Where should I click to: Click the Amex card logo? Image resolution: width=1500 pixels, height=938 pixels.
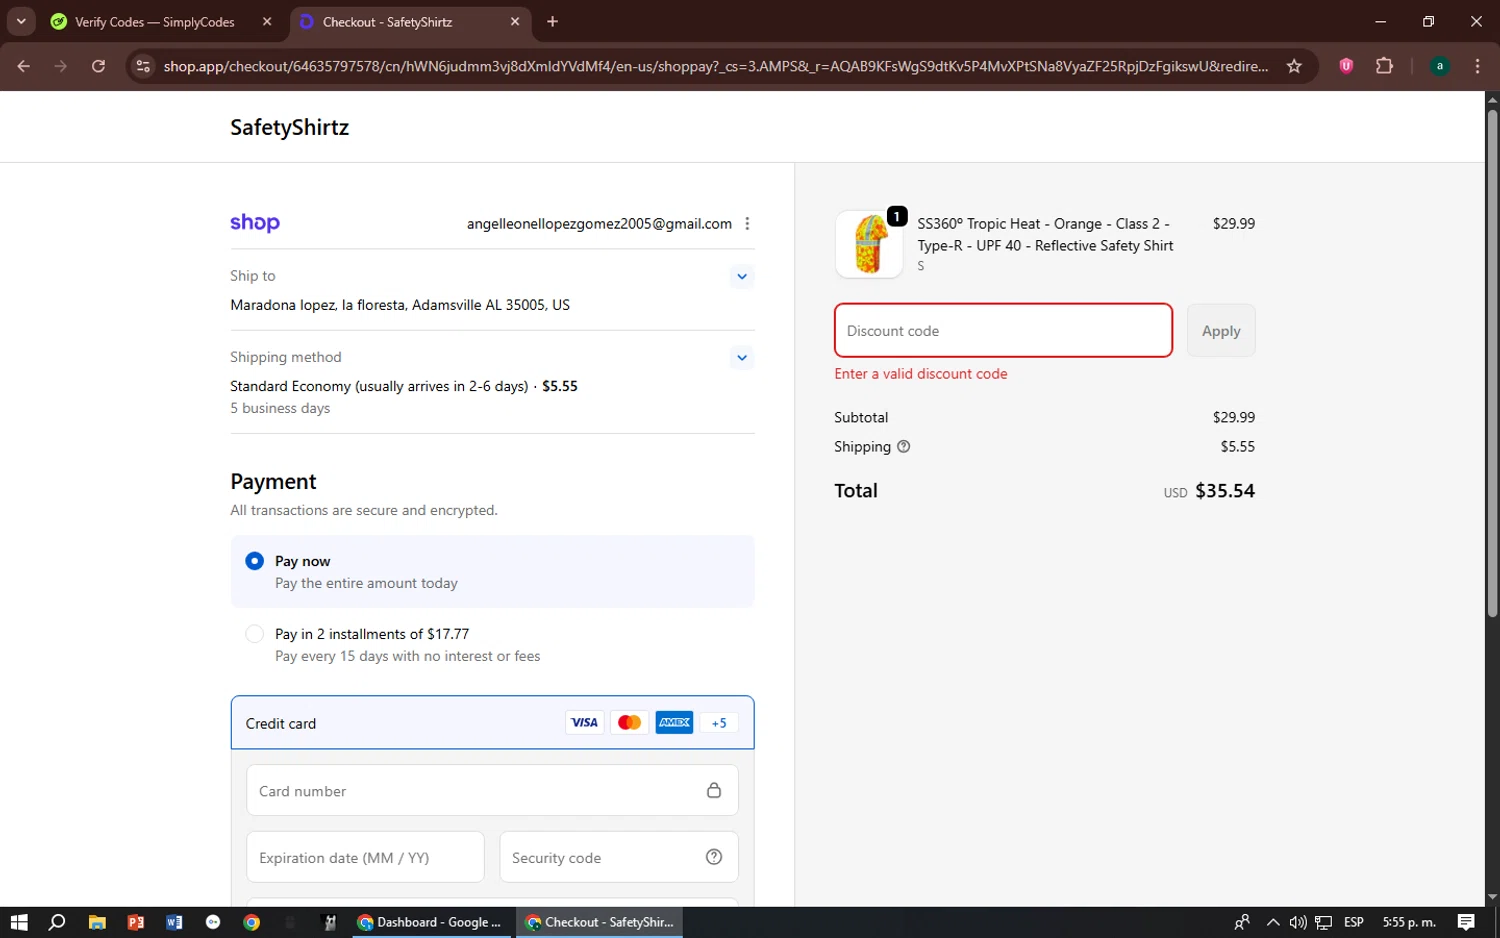(x=674, y=723)
